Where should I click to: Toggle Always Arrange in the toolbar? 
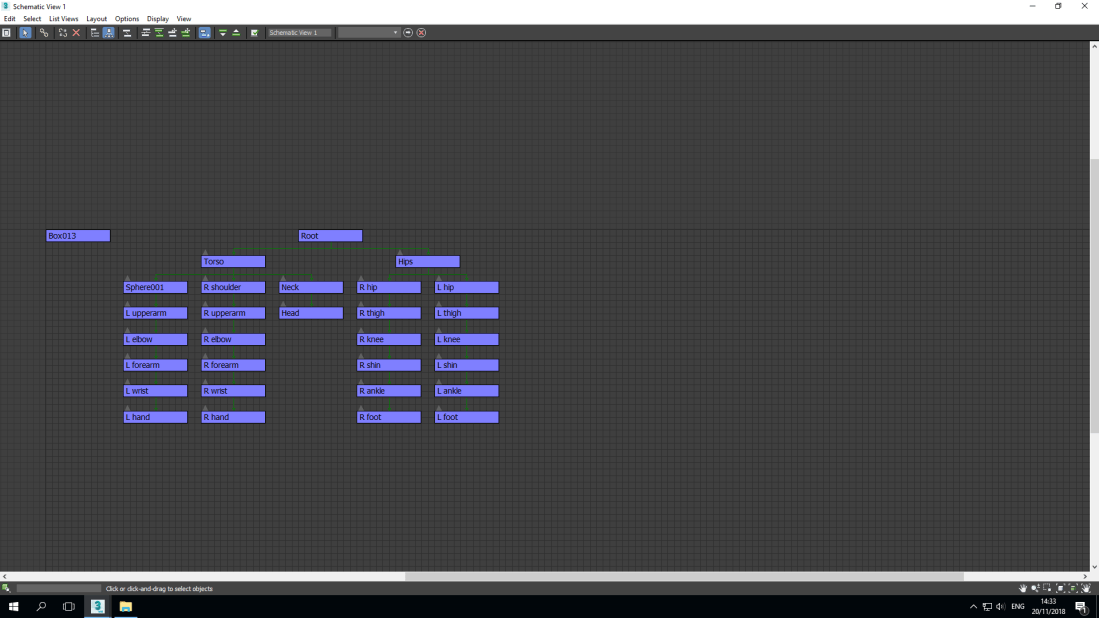pyautogui.click(x=127, y=32)
